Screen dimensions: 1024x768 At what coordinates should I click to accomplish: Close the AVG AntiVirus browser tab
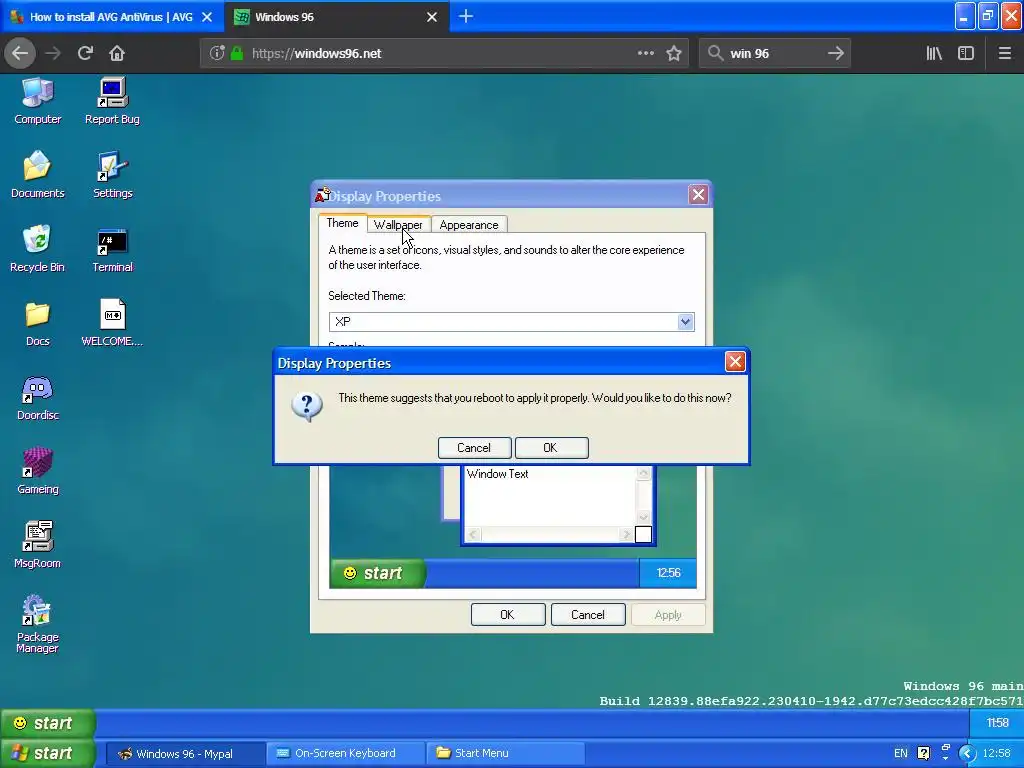pyautogui.click(x=207, y=17)
